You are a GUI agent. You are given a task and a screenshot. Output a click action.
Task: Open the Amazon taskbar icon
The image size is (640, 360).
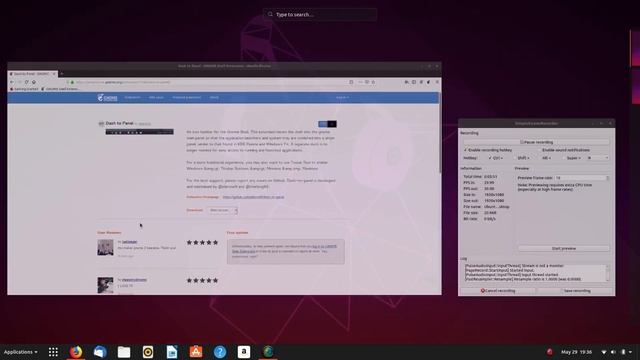pos(244,352)
